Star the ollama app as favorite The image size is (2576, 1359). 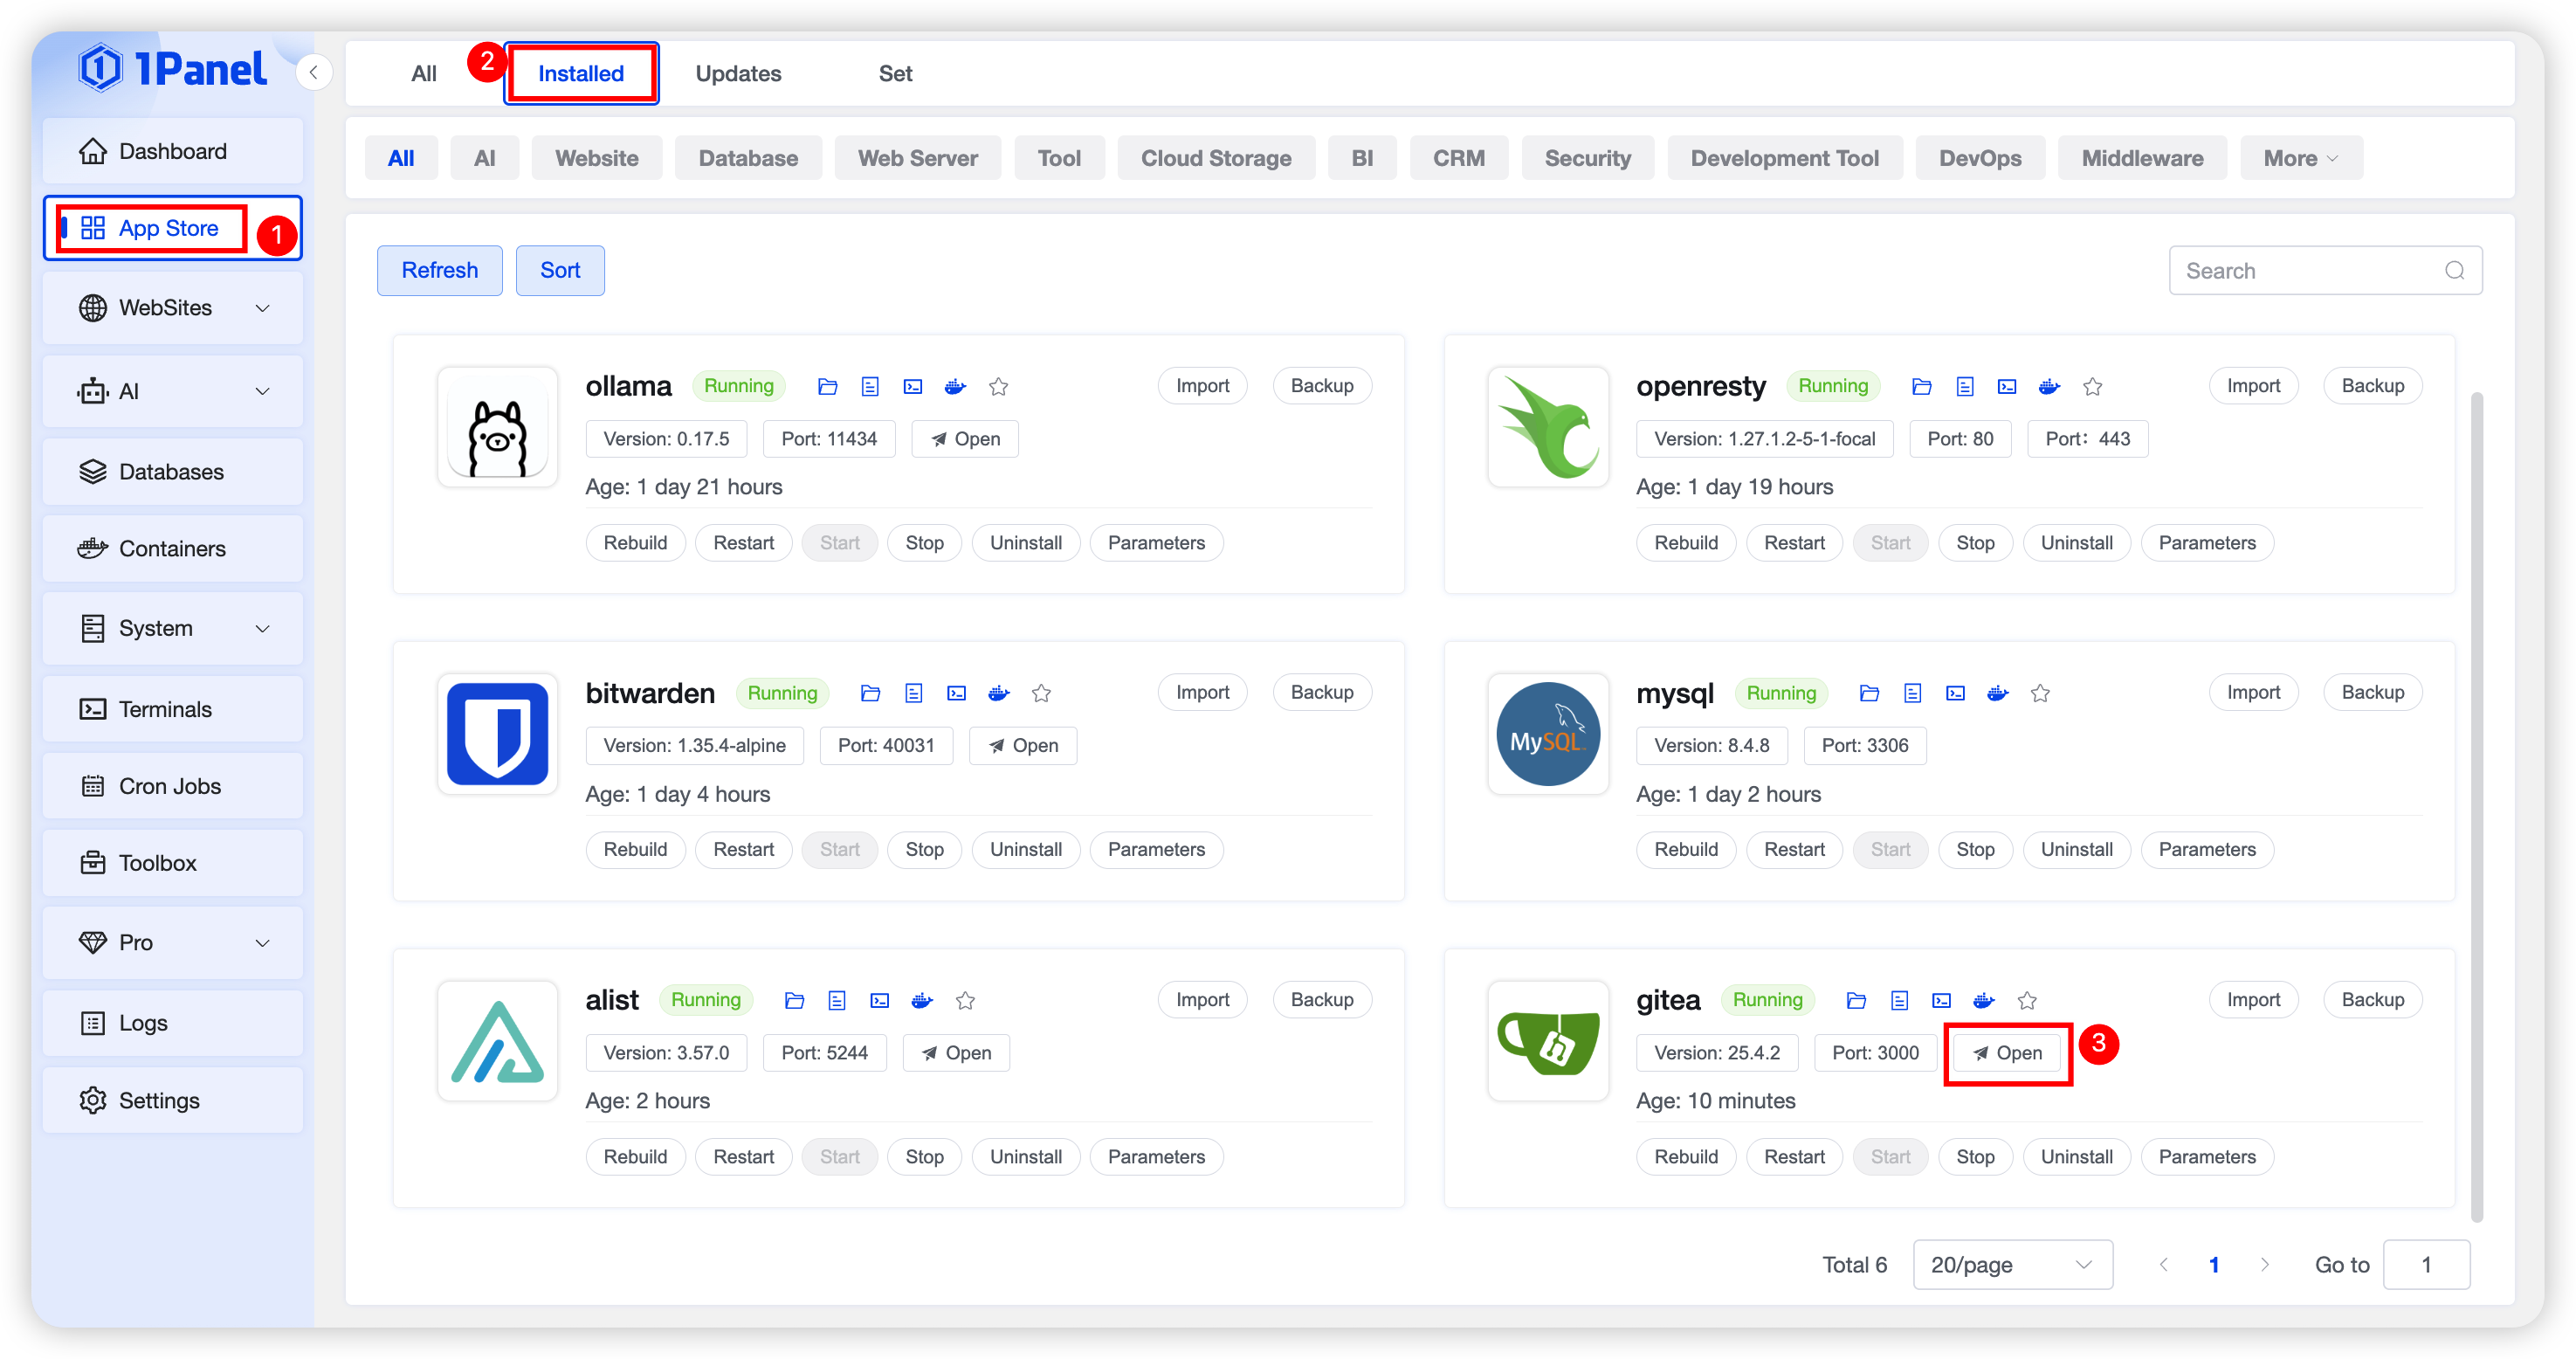(998, 386)
